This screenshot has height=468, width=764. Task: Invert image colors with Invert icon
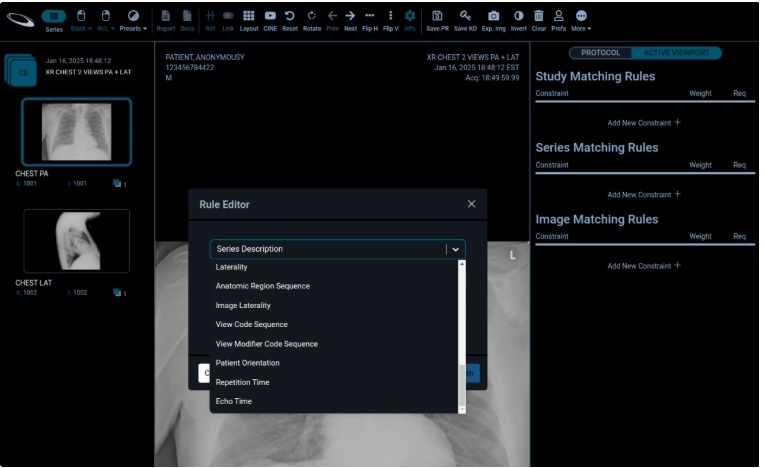click(518, 20)
